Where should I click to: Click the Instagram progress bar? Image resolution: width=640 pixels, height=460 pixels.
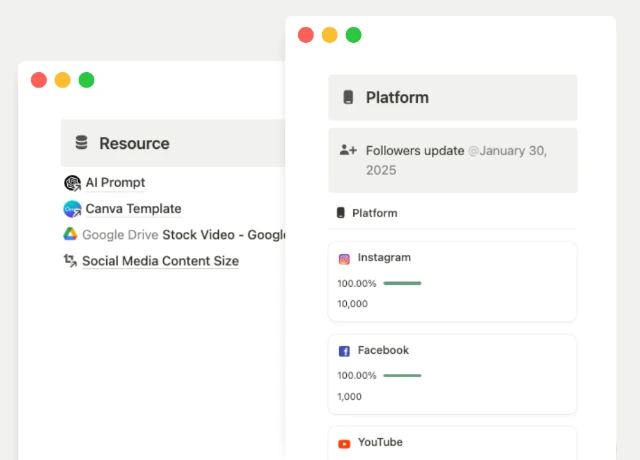(x=402, y=283)
